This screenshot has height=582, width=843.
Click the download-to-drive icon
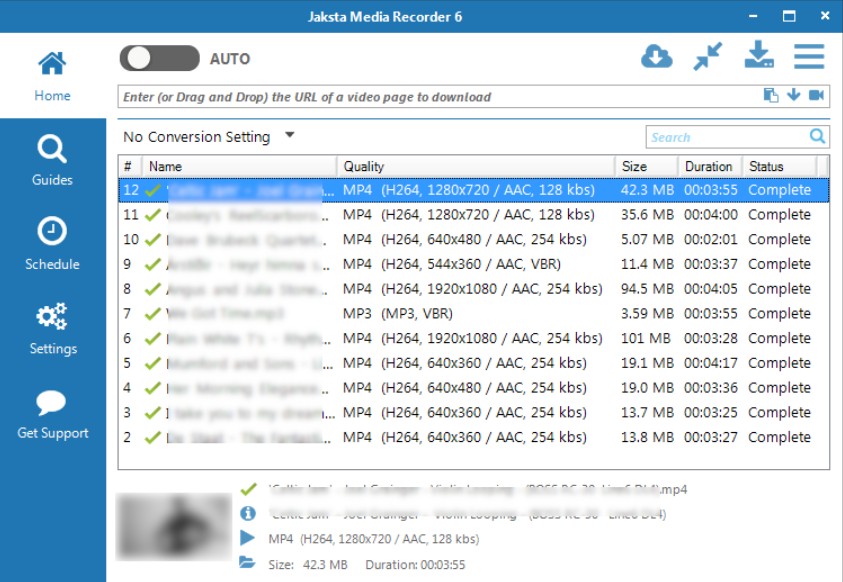click(x=759, y=55)
